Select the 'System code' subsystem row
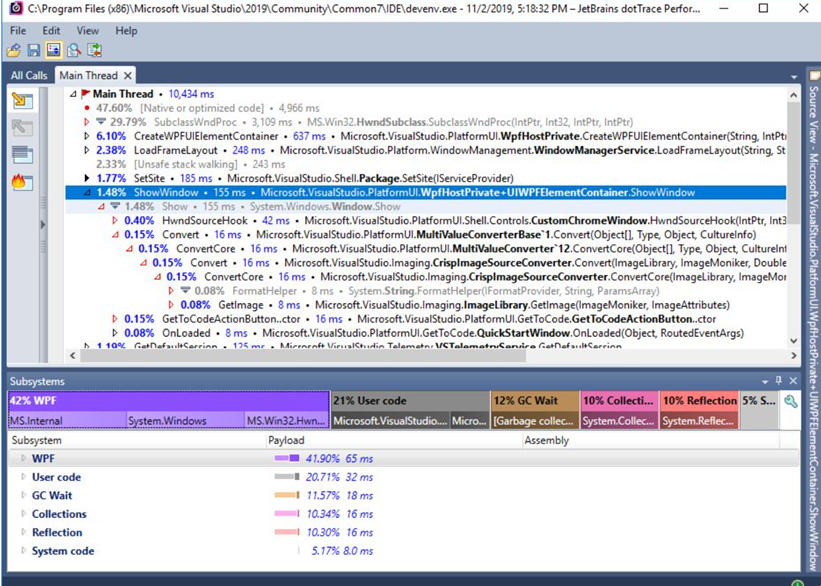 (x=404, y=550)
